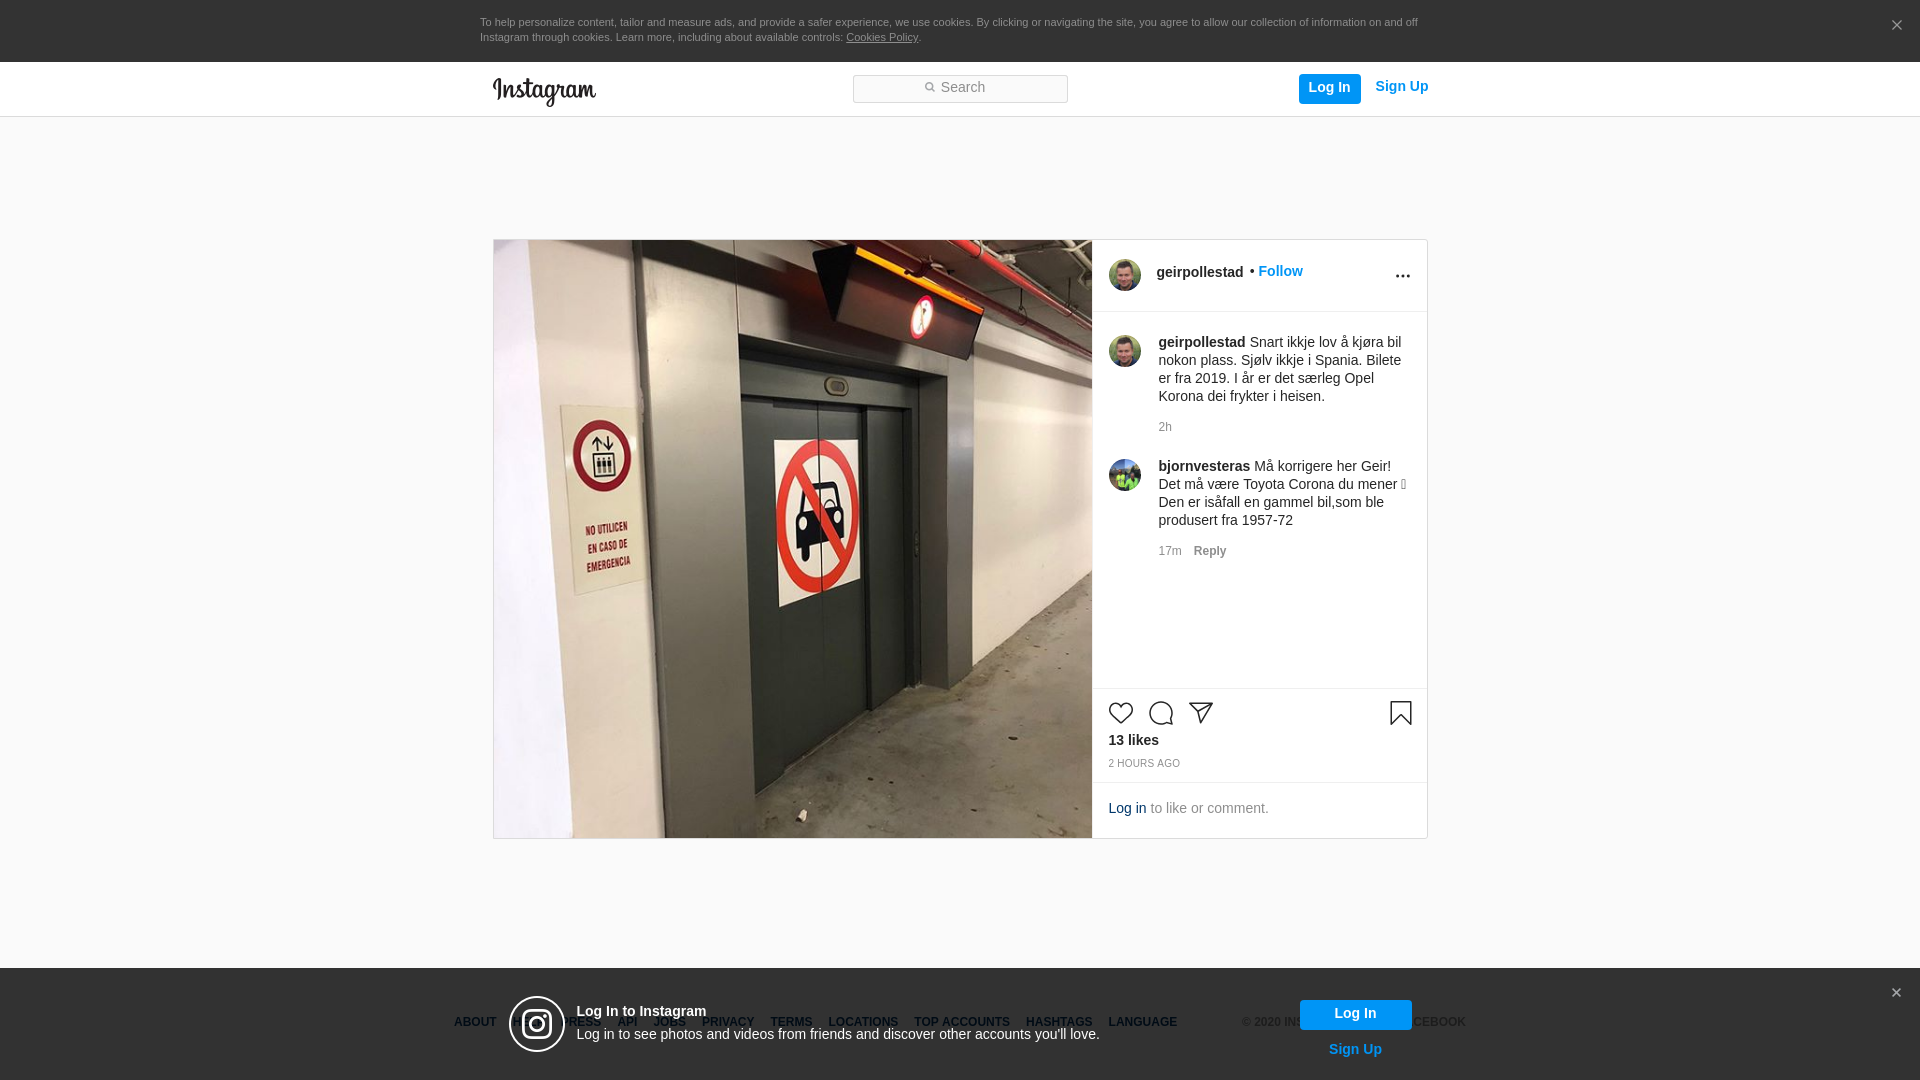Click the elevator photo in the post

[792, 539]
